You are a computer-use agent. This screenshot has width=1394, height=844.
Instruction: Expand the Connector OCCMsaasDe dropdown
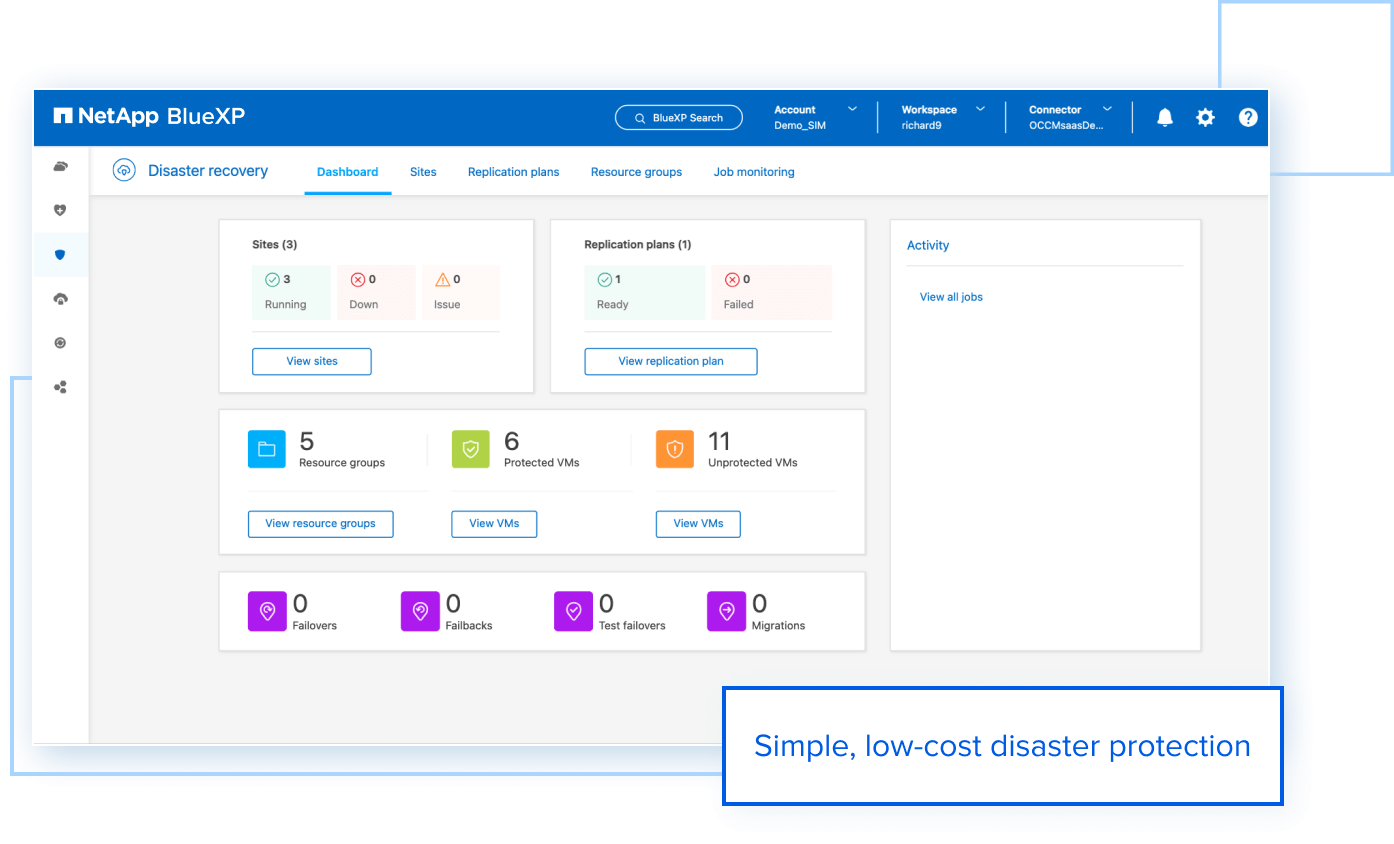[1068, 117]
